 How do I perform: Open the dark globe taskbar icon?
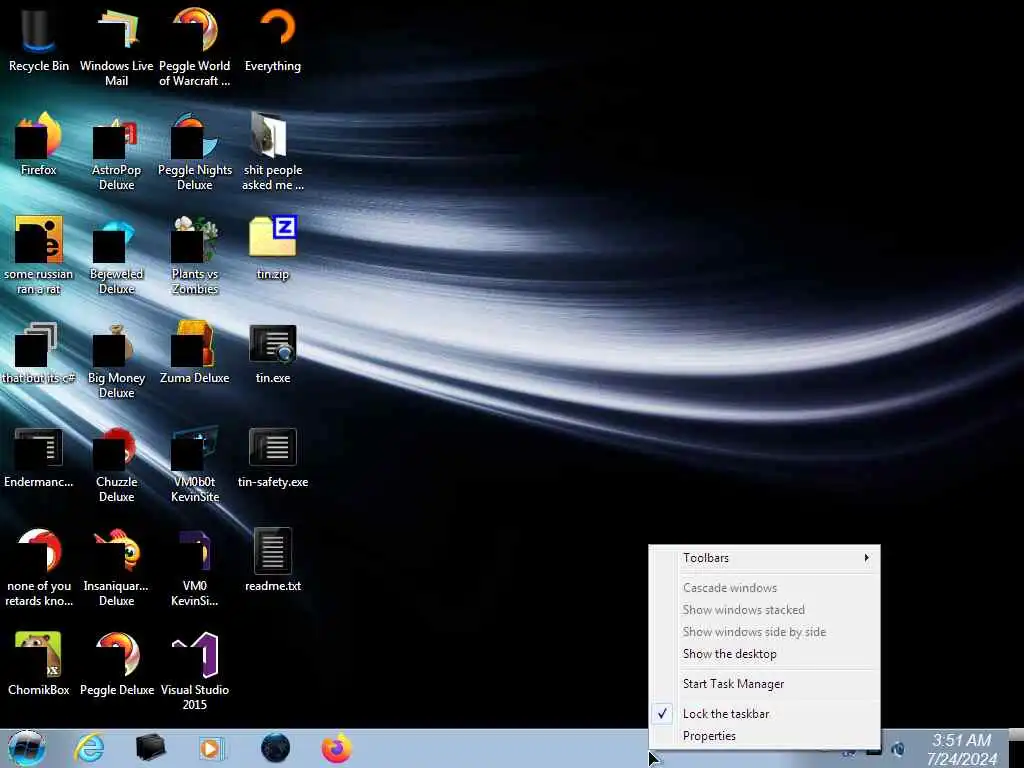275,748
